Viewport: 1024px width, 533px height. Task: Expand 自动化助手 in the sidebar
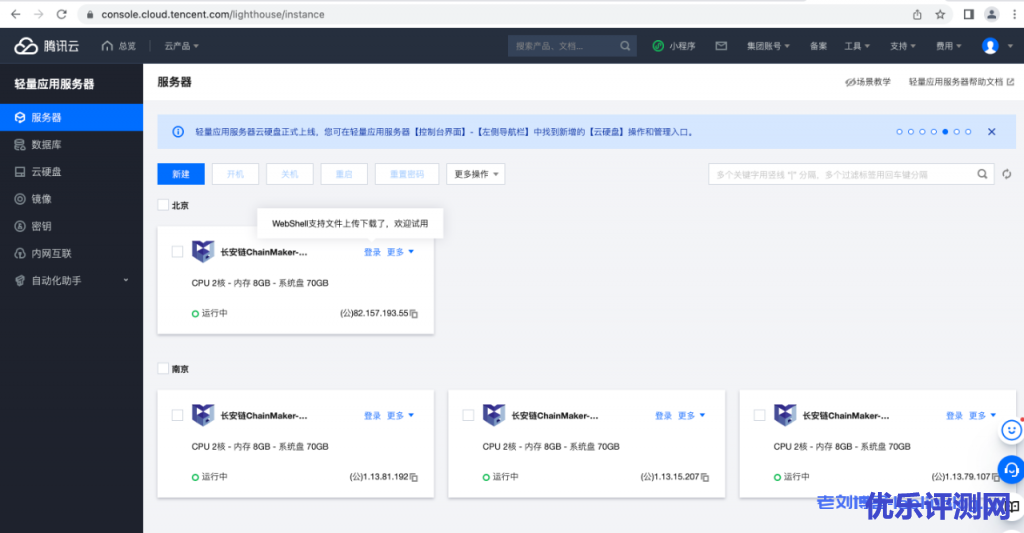(x=70, y=281)
